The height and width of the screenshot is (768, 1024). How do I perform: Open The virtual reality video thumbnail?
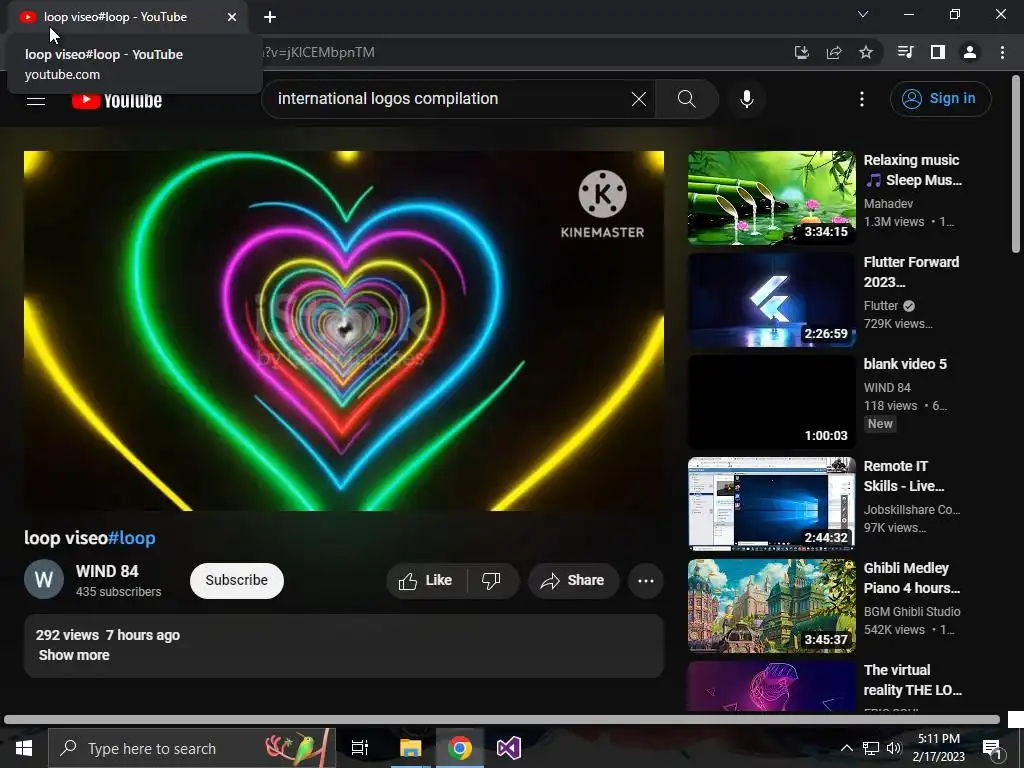tap(771, 686)
